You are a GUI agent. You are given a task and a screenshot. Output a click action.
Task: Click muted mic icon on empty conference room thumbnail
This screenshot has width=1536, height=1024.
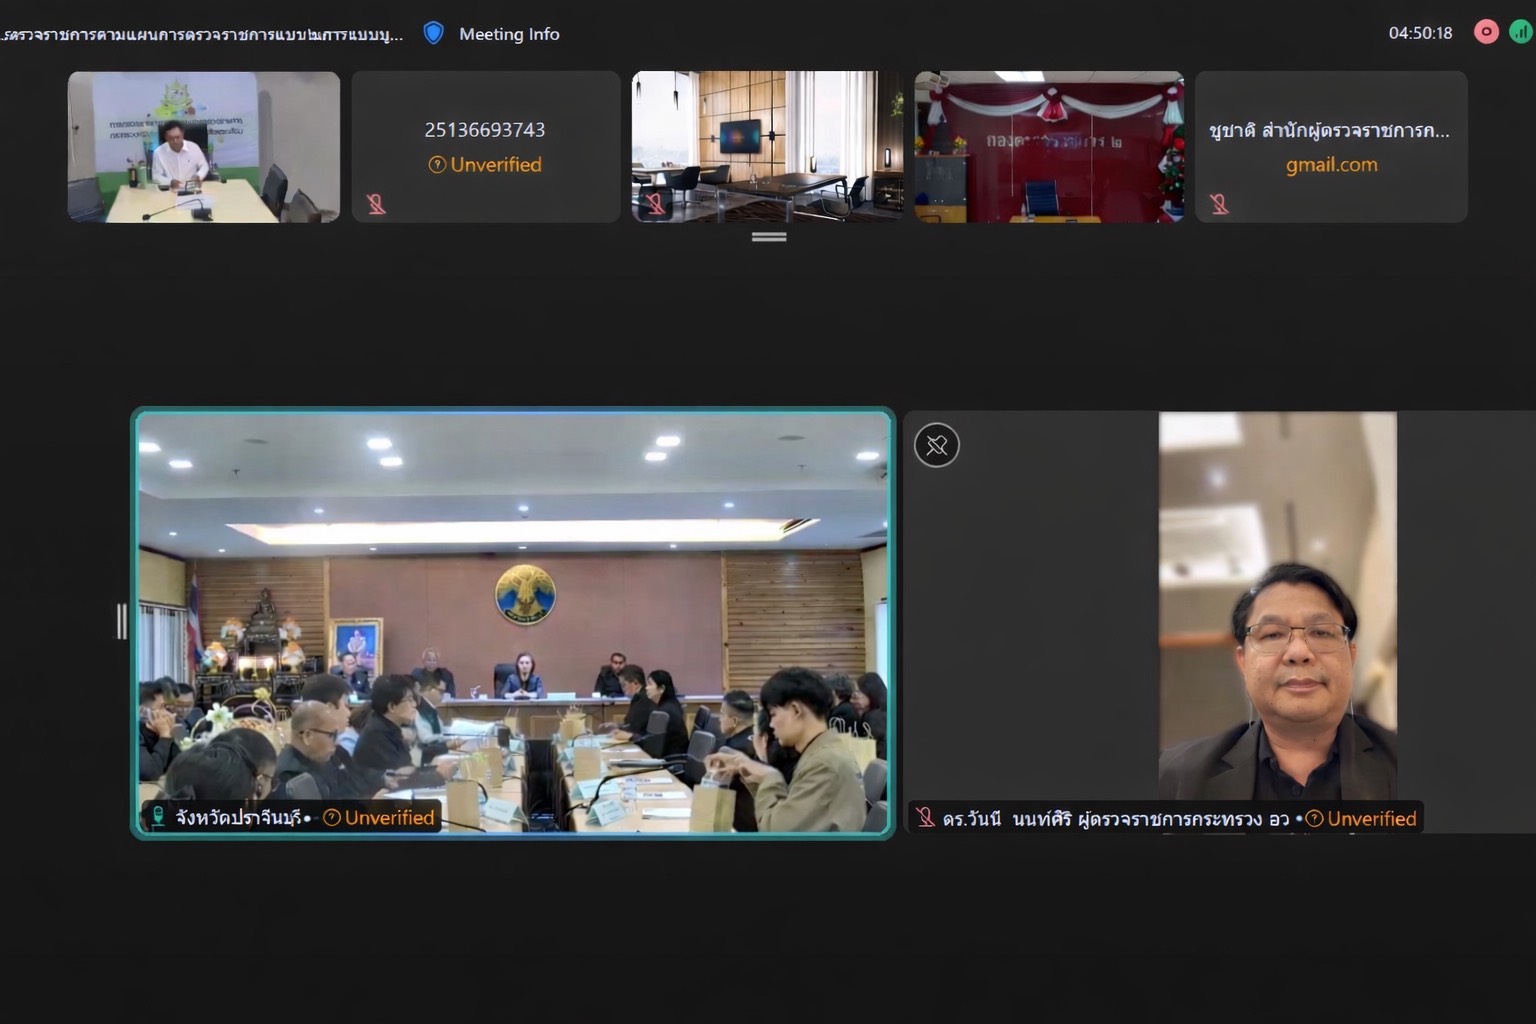click(655, 204)
